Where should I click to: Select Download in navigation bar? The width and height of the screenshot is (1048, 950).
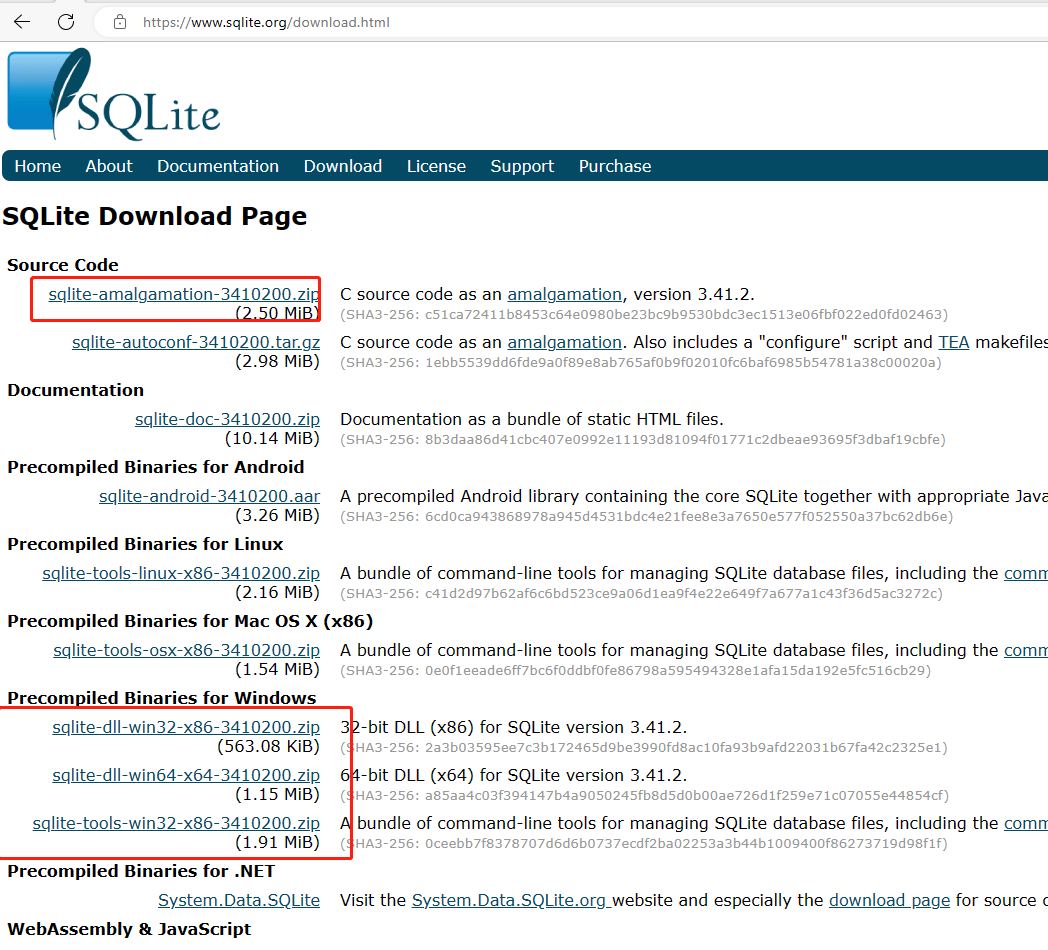point(343,166)
